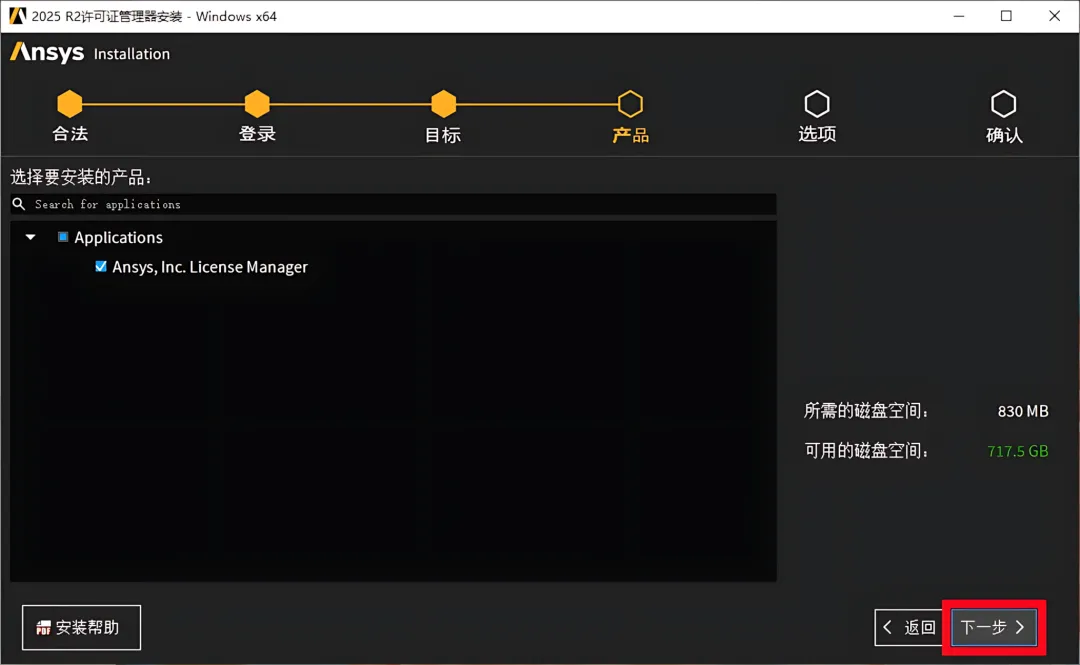Click the Applications tree label

click(118, 237)
